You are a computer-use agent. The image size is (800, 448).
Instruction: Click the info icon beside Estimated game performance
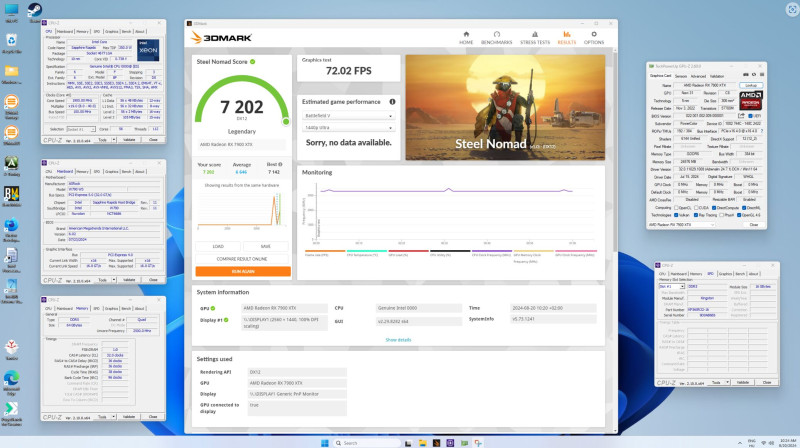[x=392, y=102]
